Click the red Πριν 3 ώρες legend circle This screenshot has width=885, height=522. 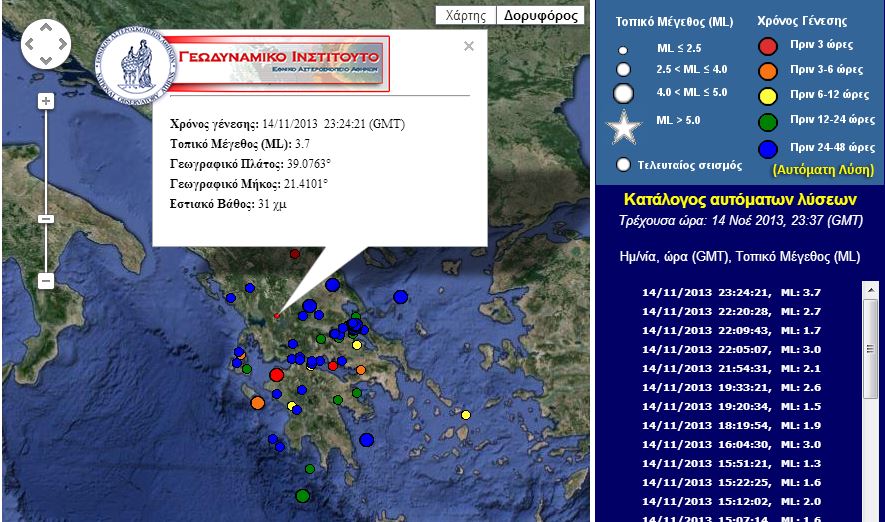click(768, 46)
